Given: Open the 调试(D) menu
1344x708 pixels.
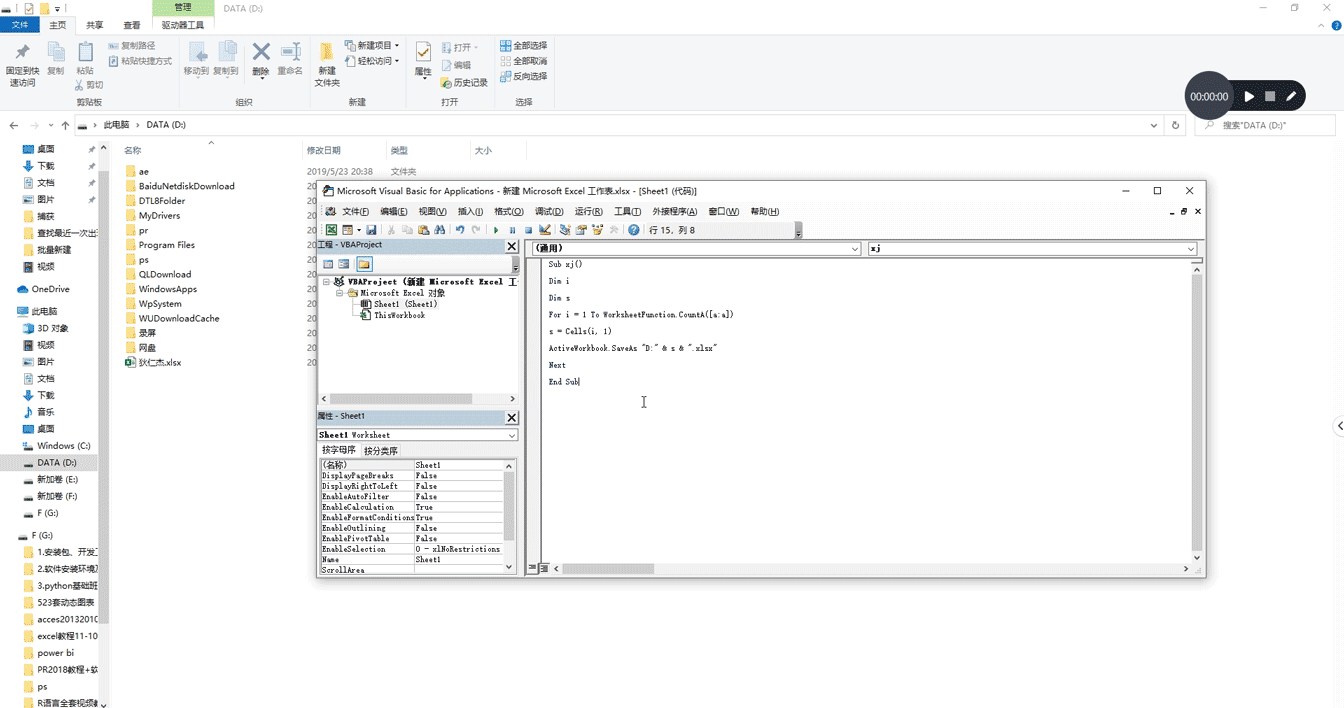Looking at the screenshot, I should [549, 211].
